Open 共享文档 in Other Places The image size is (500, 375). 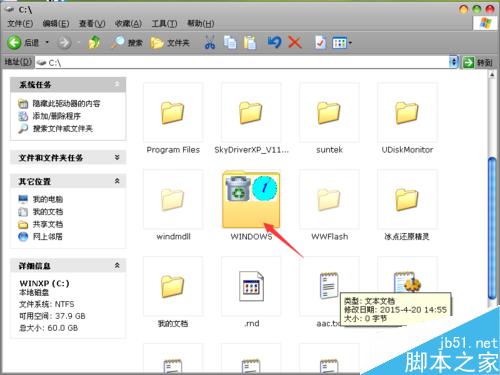[47, 224]
